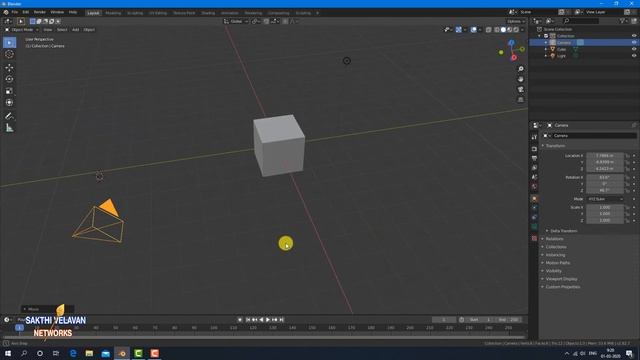This screenshot has height=360, width=640.
Task: Open the Scene properties tab
Action: [534, 177]
